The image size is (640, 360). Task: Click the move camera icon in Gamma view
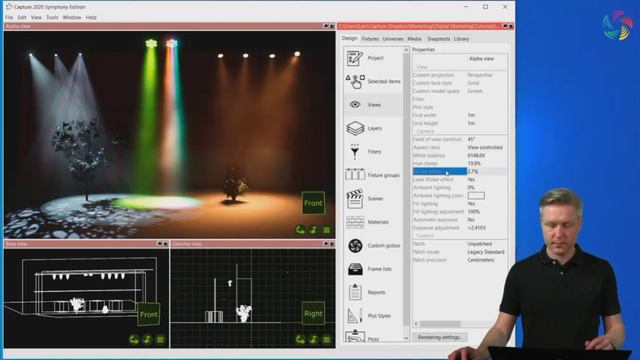point(313,340)
